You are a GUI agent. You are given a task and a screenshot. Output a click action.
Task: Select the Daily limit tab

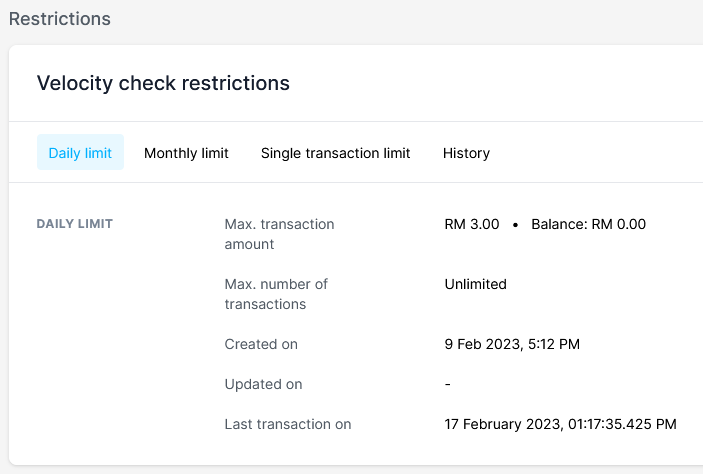(80, 153)
